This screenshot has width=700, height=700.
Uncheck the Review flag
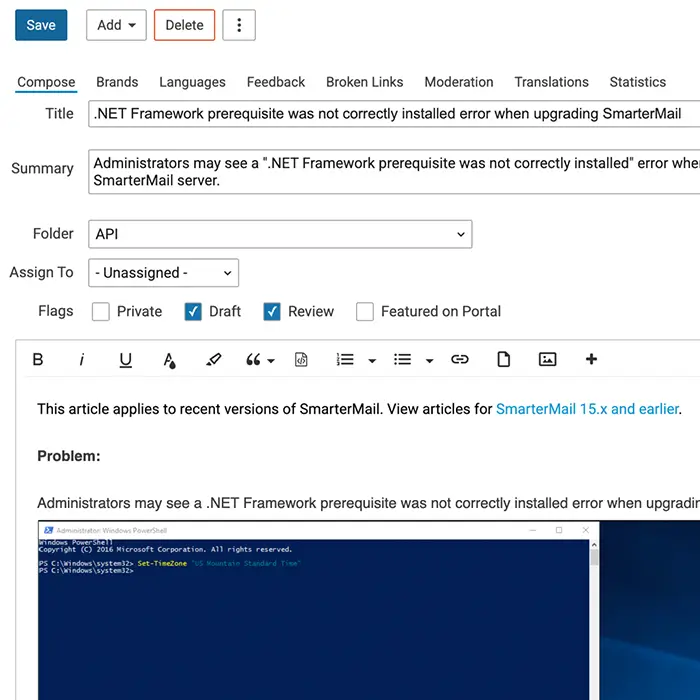[x=272, y=312]
